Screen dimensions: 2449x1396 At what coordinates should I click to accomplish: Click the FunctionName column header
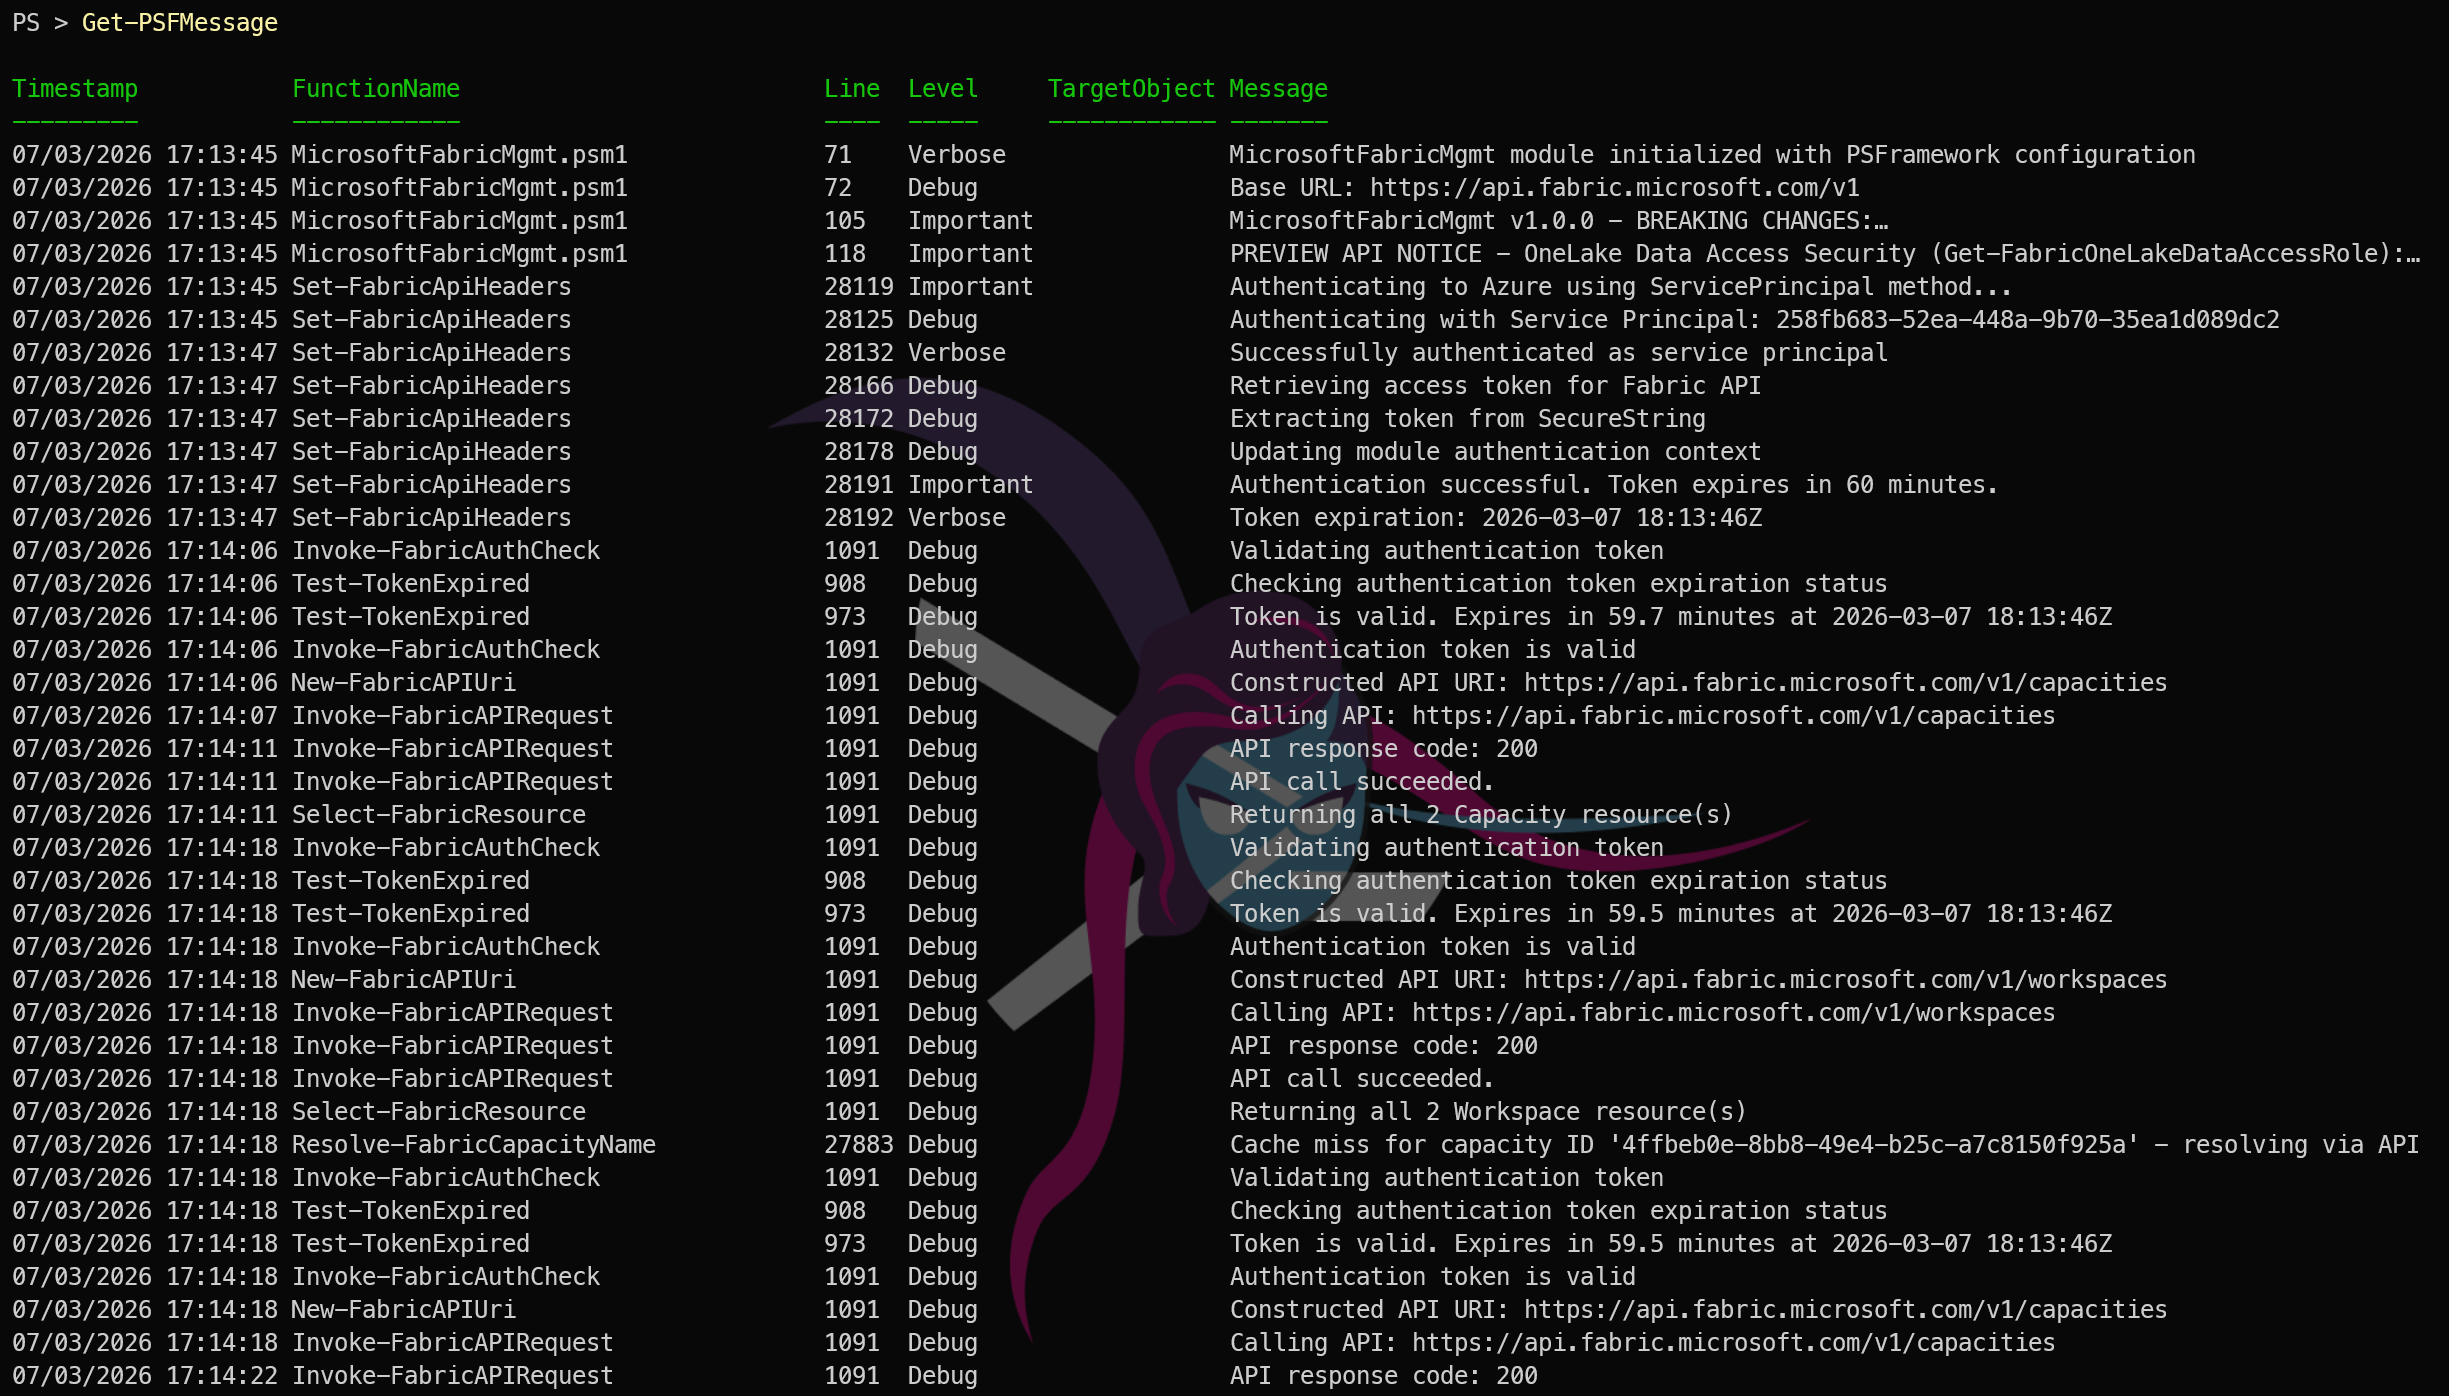coord(376,88)
